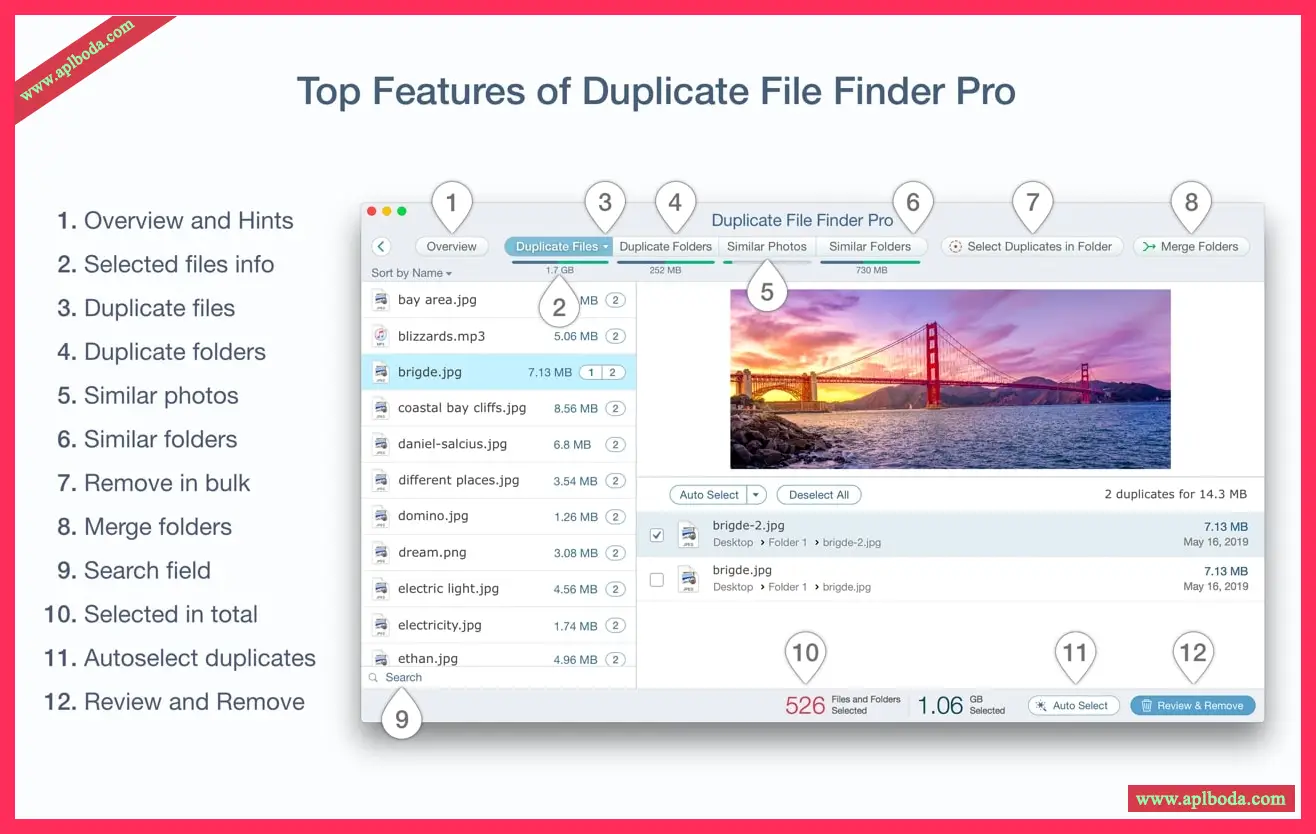Select the coastal bay cliffs.jpg name
This screenshot has height=834, width=1316.
coord(462,408)
